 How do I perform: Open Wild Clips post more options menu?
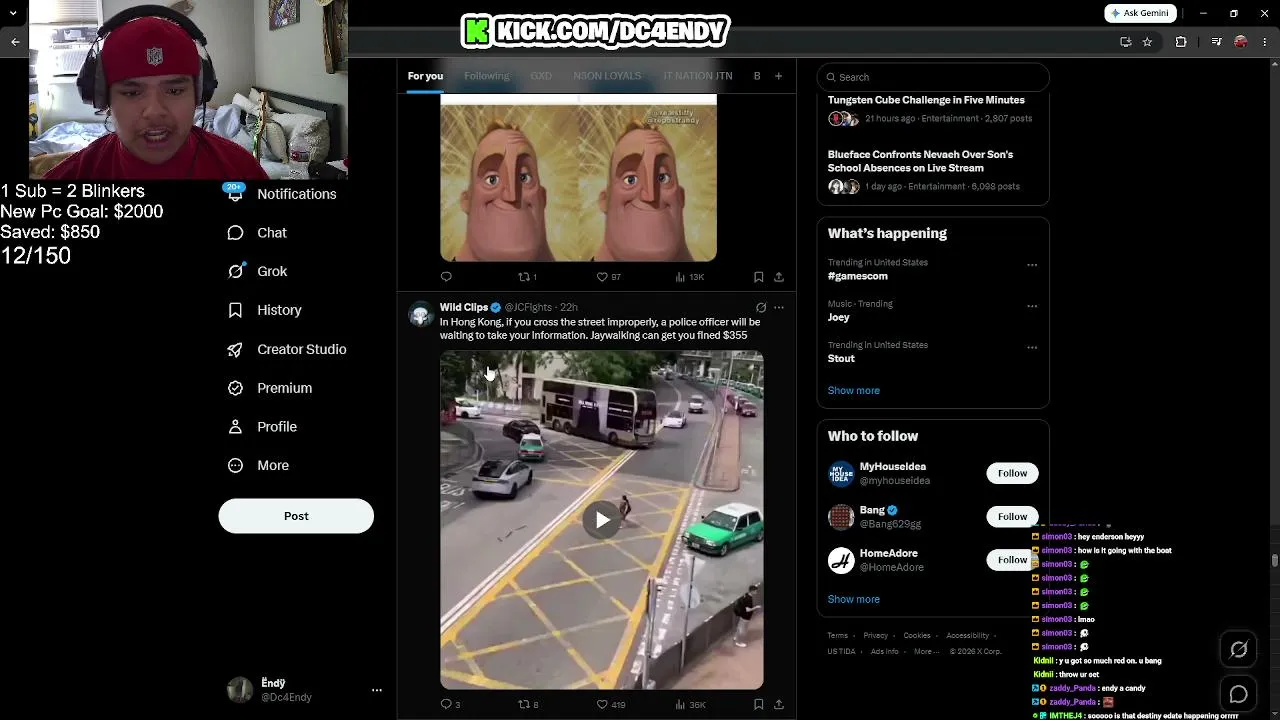pyautogui.click(x=779, y=307)
